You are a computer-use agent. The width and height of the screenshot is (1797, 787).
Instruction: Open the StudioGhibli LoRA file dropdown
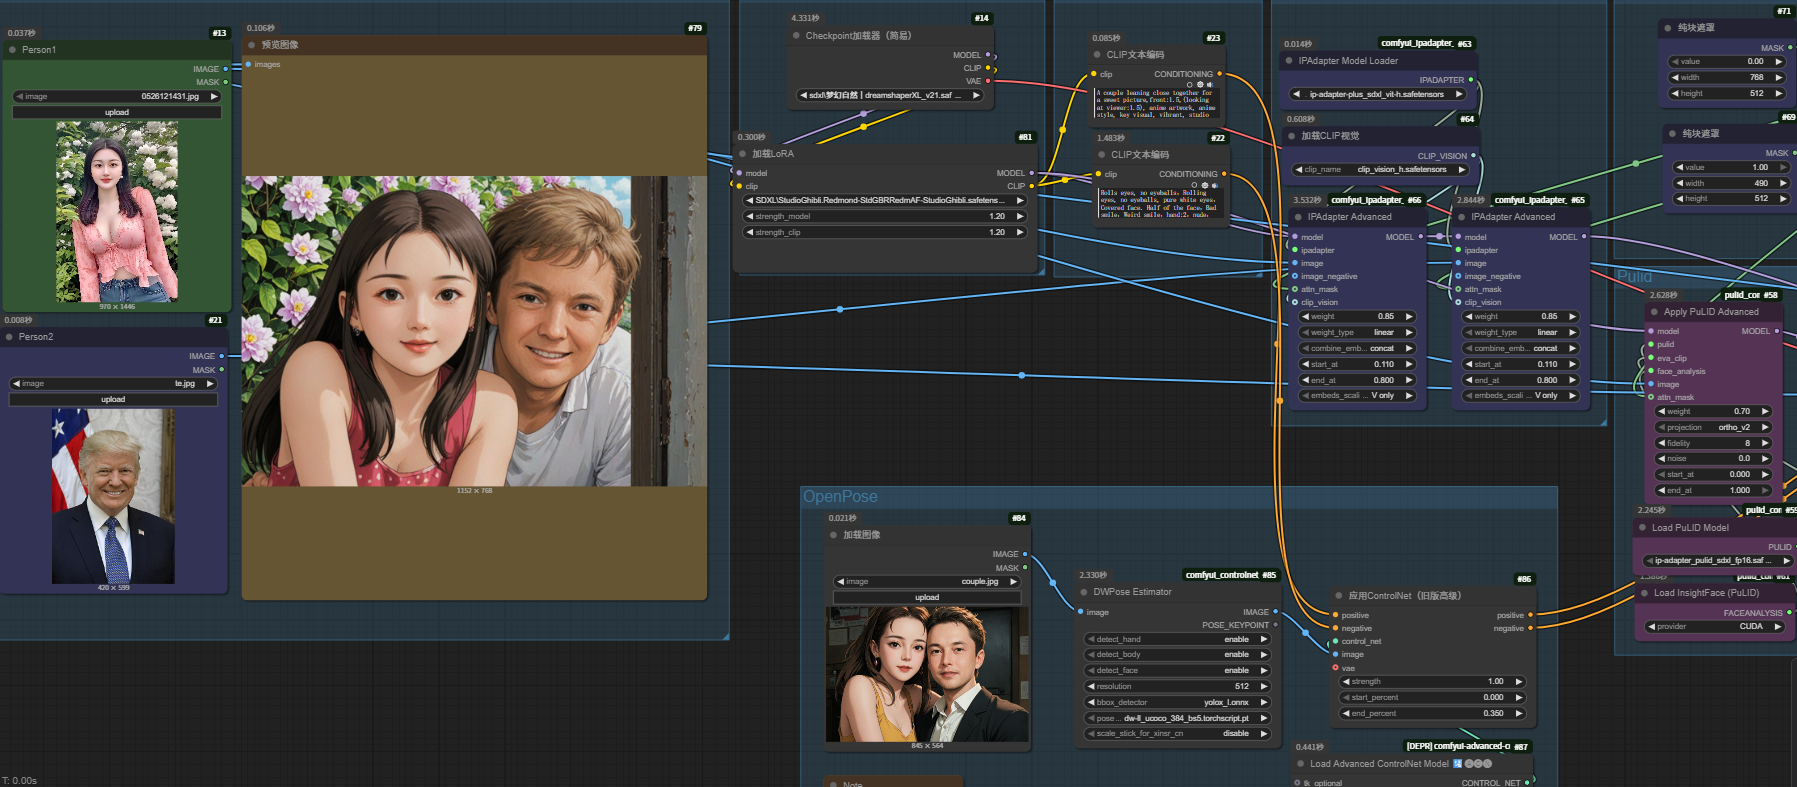click(884, 200)
